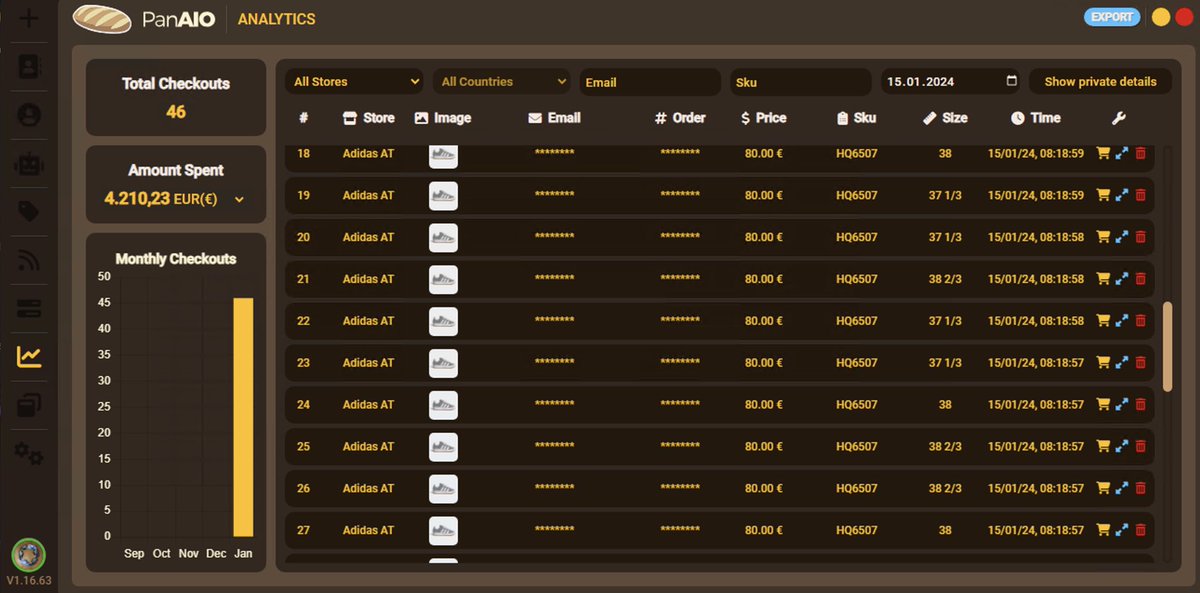Expand row 19 via the arrows icon
1200x593 pixels.
pyautogui.click(x=1121, y=195)
